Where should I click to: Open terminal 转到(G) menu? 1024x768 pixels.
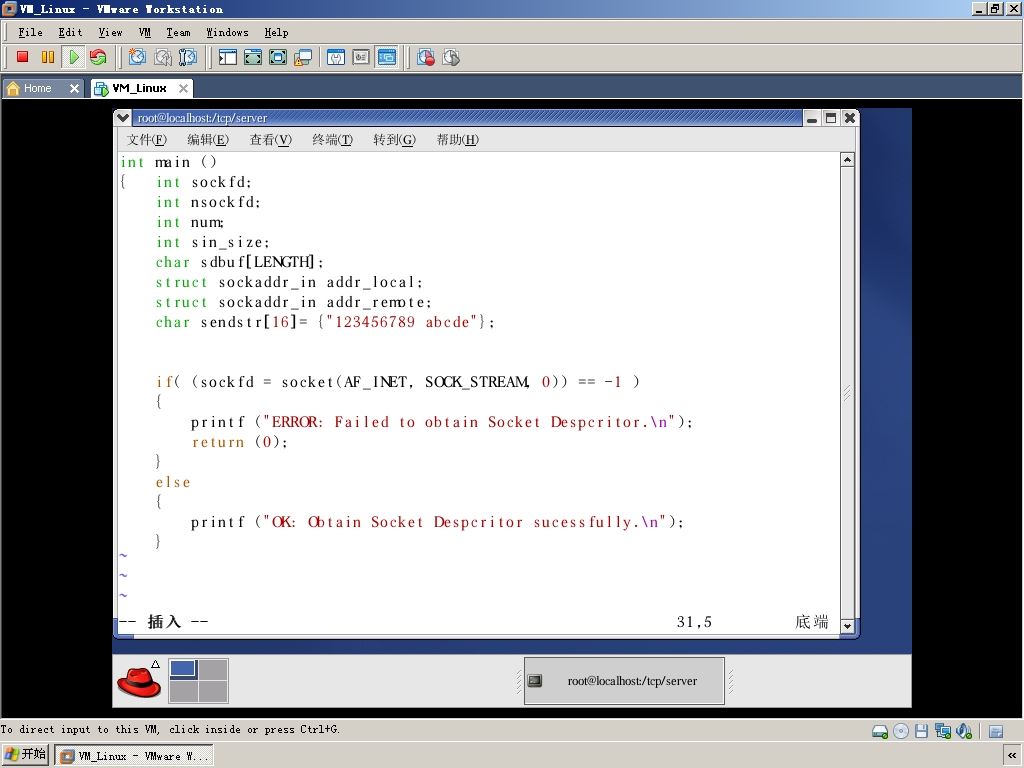[x=394, y=140]
